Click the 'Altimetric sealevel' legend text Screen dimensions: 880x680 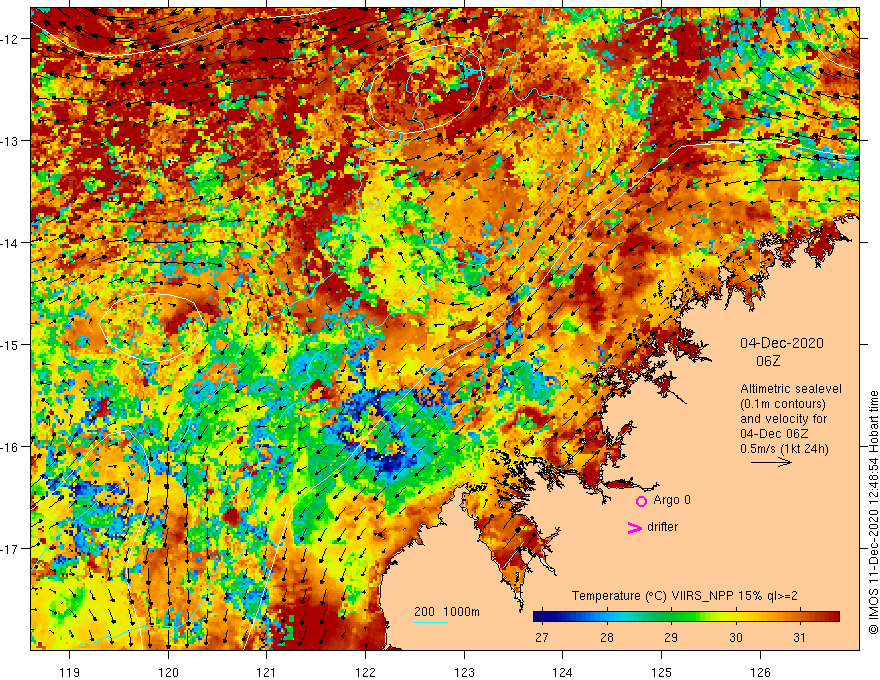[x=791, y=389]
